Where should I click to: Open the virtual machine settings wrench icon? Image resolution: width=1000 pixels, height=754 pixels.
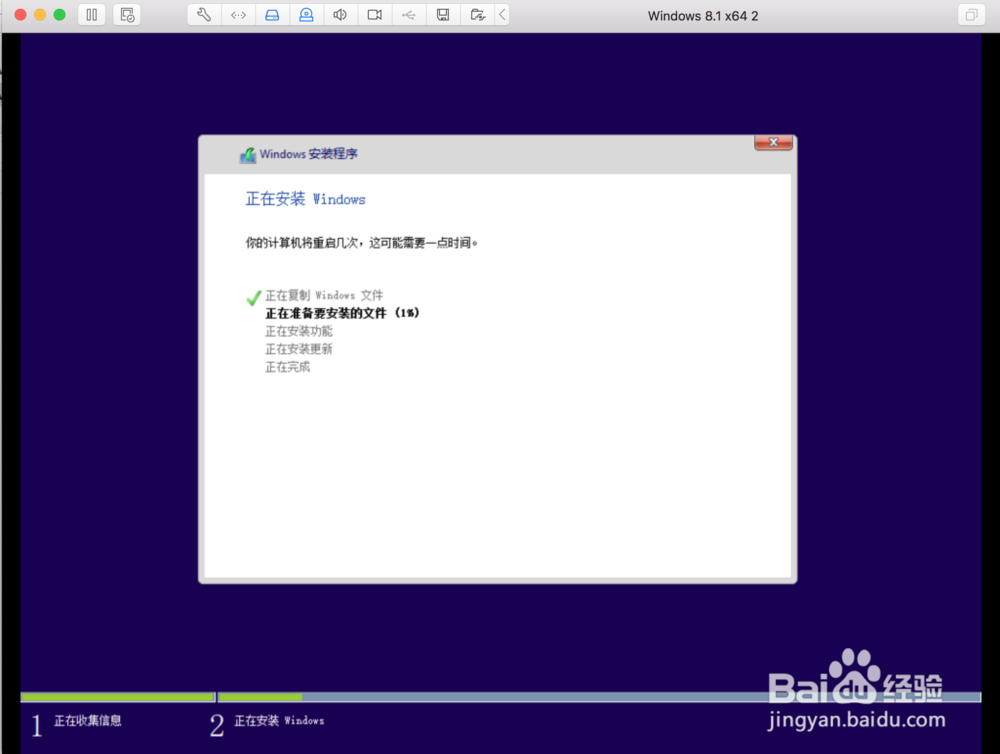tap(203, 14)
